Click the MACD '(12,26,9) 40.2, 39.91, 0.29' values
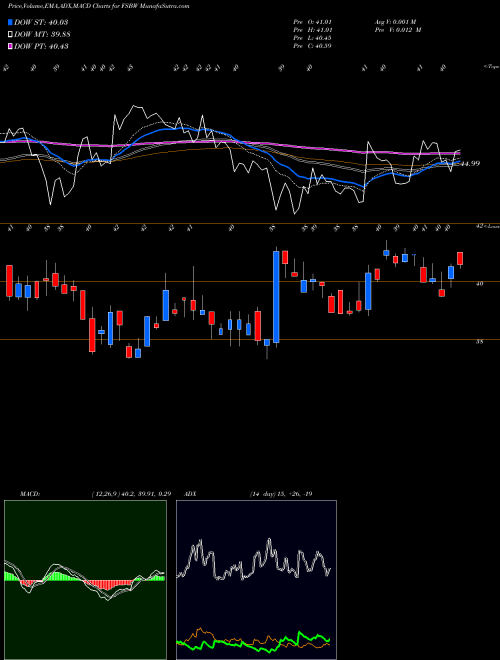The image size is (500, 660). (131, 494)
